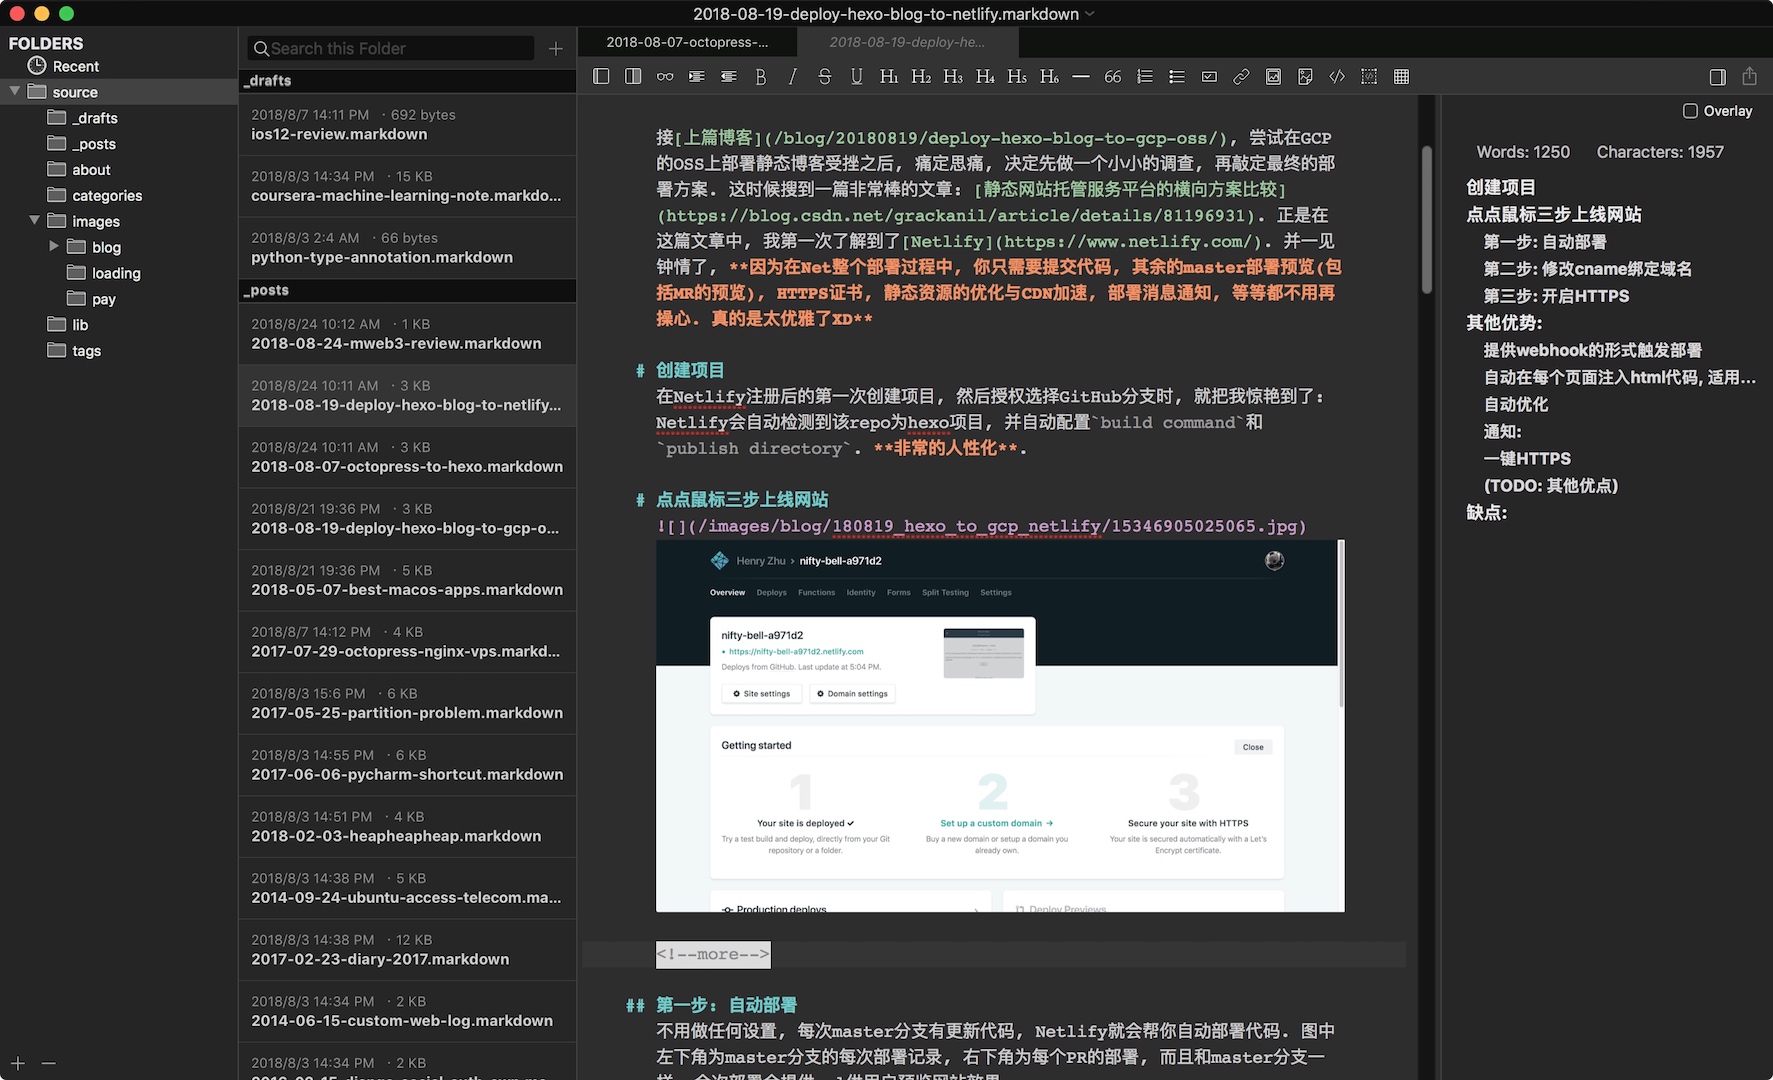Image resolution: width=1773 pixels, height=1080 pixels.
Task: Toggle the left sidebar panel visibility
Action: click(x=601, y=77)
